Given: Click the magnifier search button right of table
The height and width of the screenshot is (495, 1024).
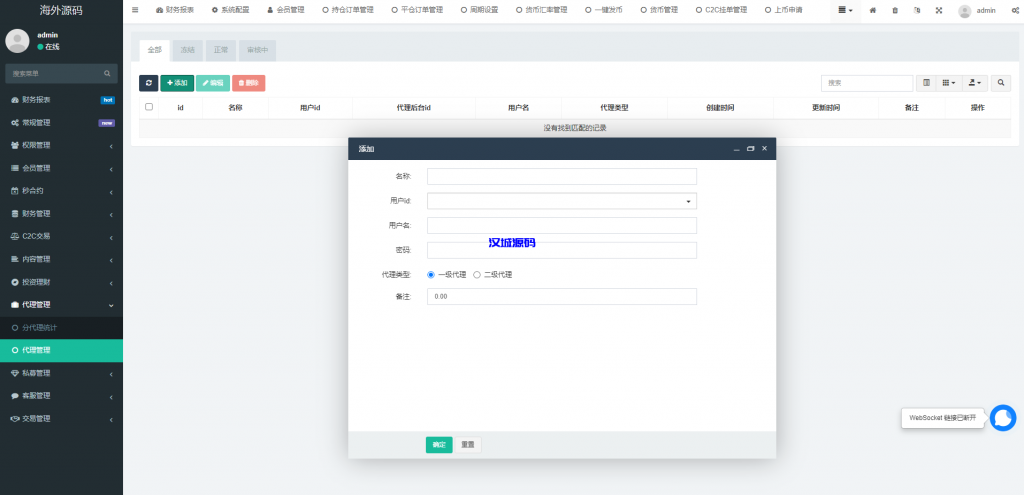Looking at the screenshot, I should [1000, 83].
